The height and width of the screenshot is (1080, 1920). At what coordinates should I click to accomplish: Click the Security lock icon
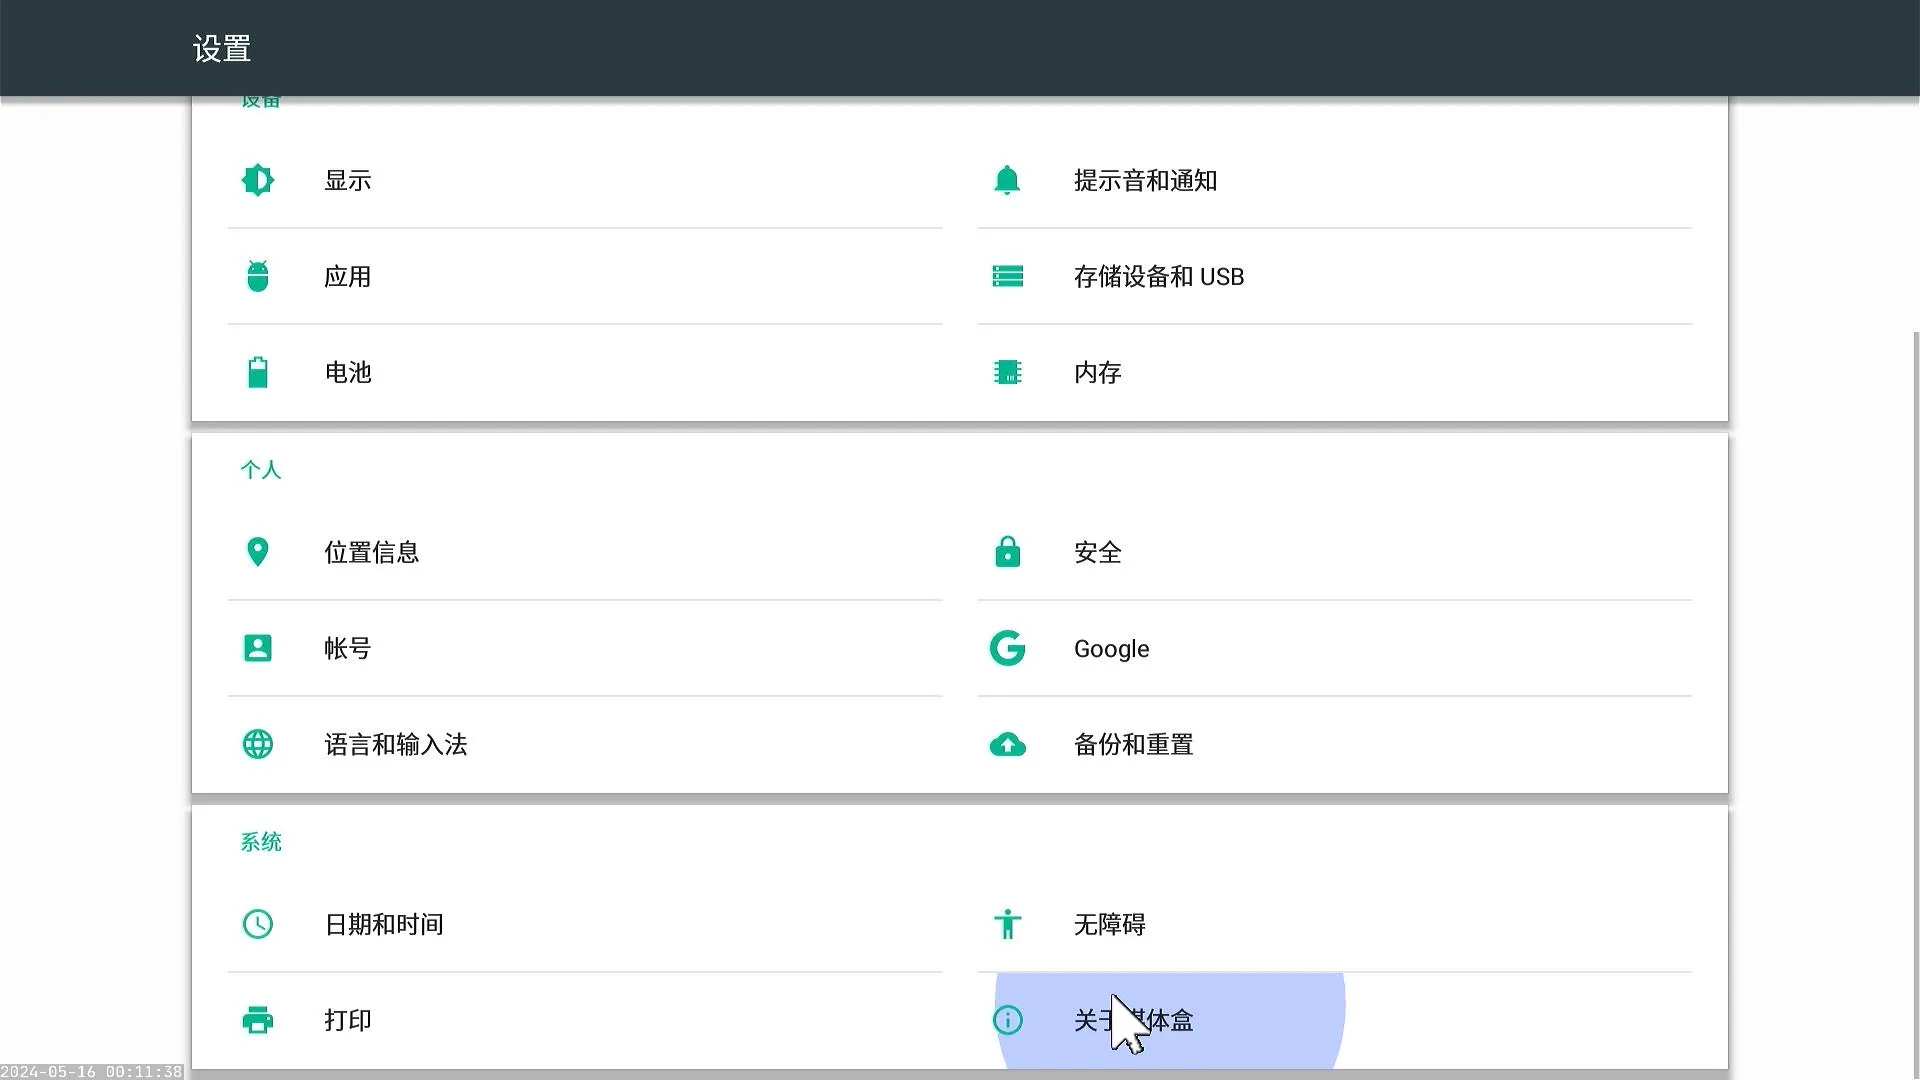click(x=1007, y=552)
